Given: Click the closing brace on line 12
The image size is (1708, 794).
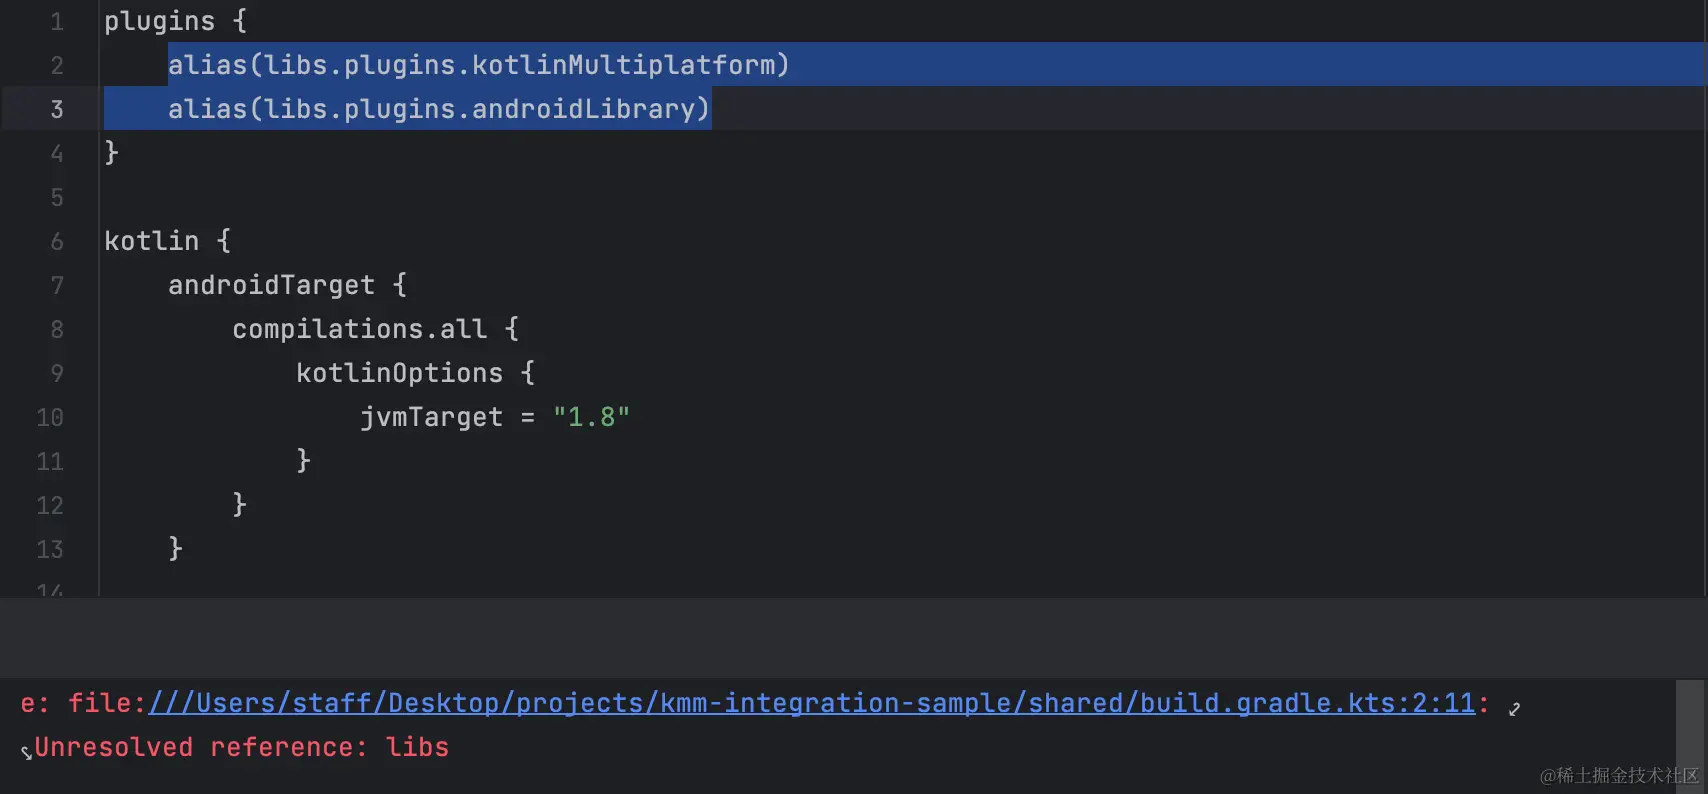Looking at the screenshot, I should pyautogui.click(x=240, y=504).
